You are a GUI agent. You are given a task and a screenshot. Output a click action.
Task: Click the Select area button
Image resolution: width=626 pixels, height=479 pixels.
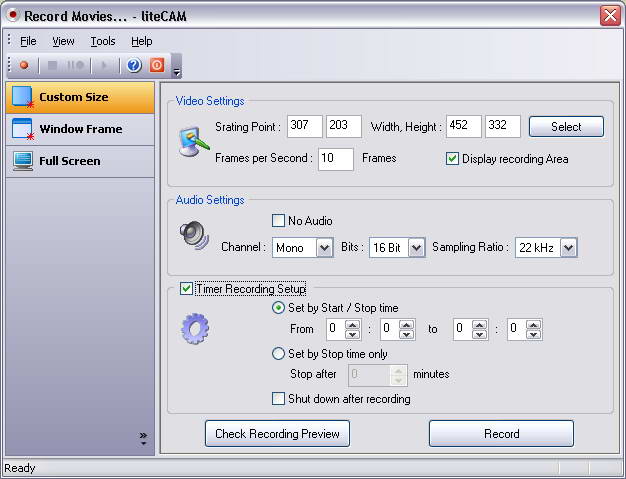tap(566, 127)
